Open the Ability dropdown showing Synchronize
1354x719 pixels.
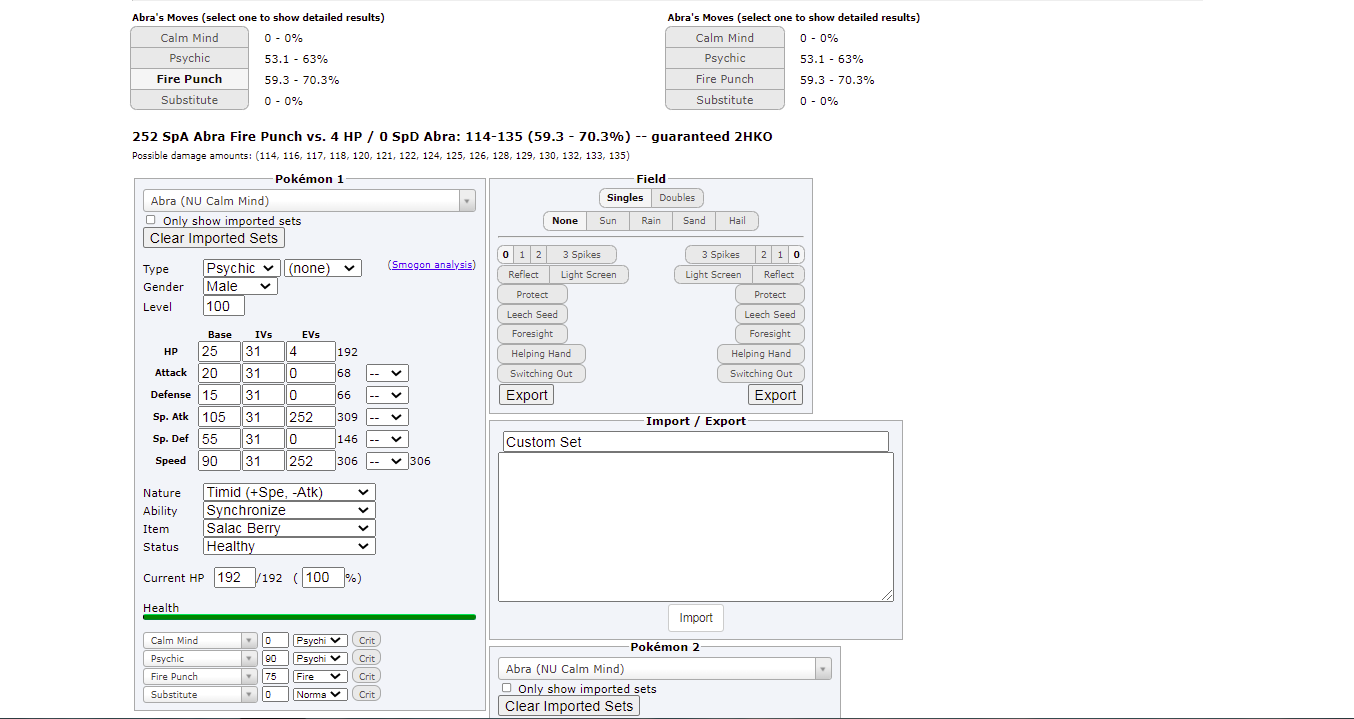289,510
